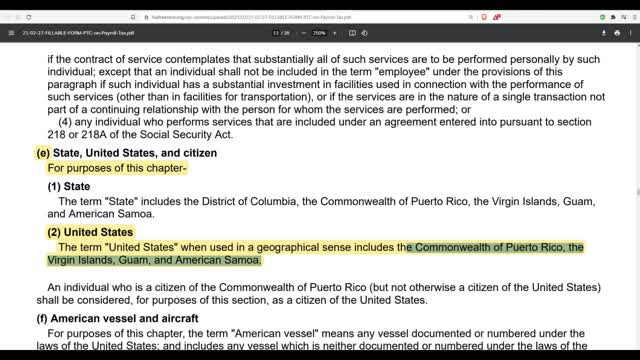Download the PDF file
The width and height of the screenshot is (640, 360).
604,33
